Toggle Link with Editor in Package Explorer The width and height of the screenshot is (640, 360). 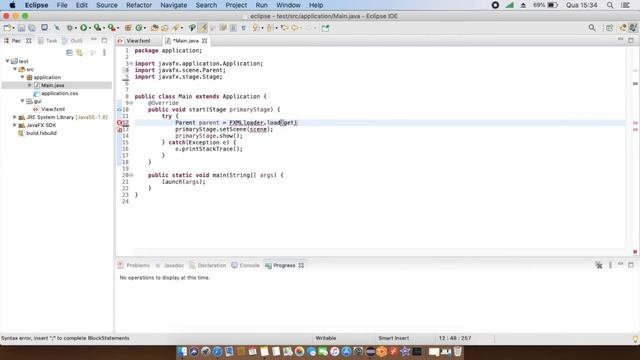tap(80, 53)
